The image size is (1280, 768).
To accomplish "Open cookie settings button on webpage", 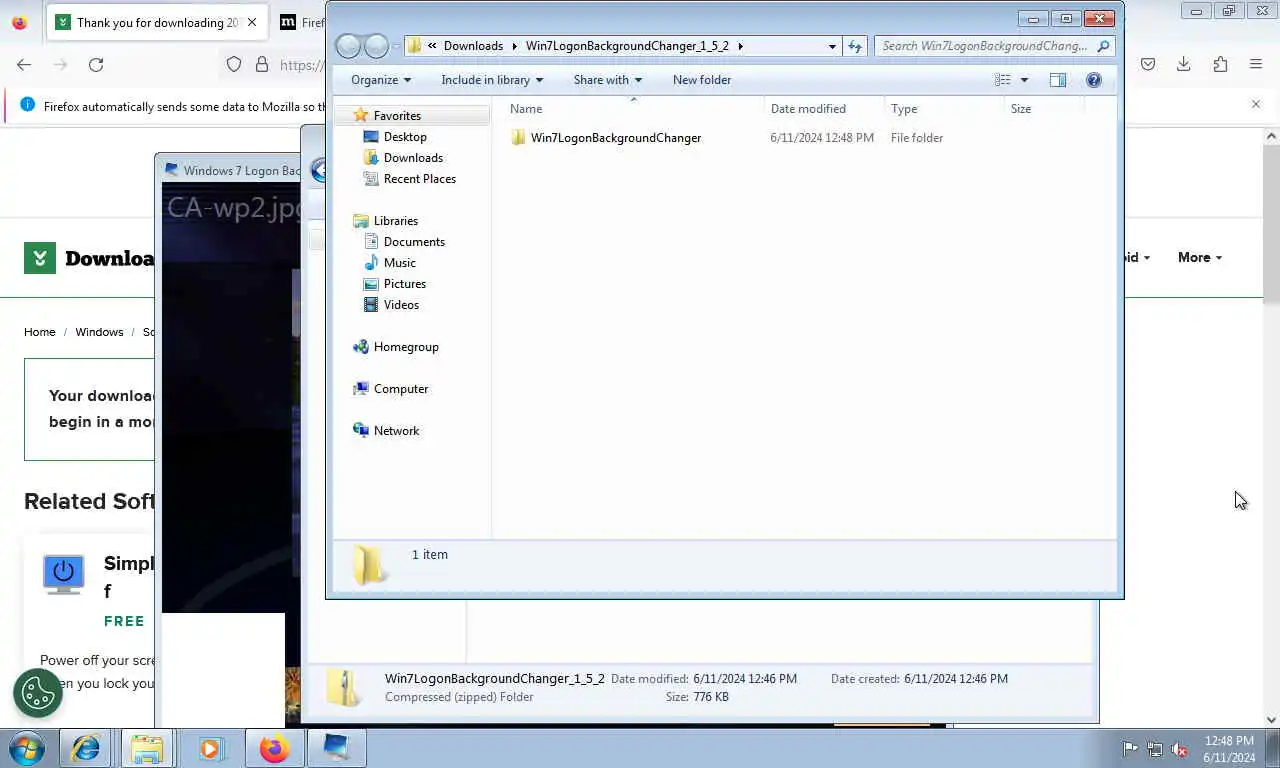I will pyautogui.click(x=38, y=692).
